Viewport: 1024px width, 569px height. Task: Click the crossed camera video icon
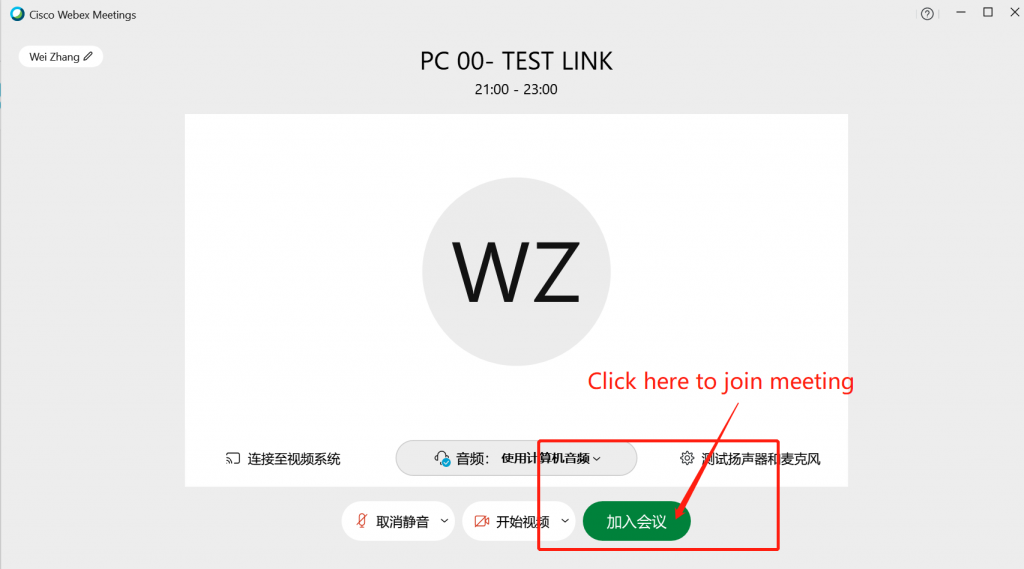481,521
